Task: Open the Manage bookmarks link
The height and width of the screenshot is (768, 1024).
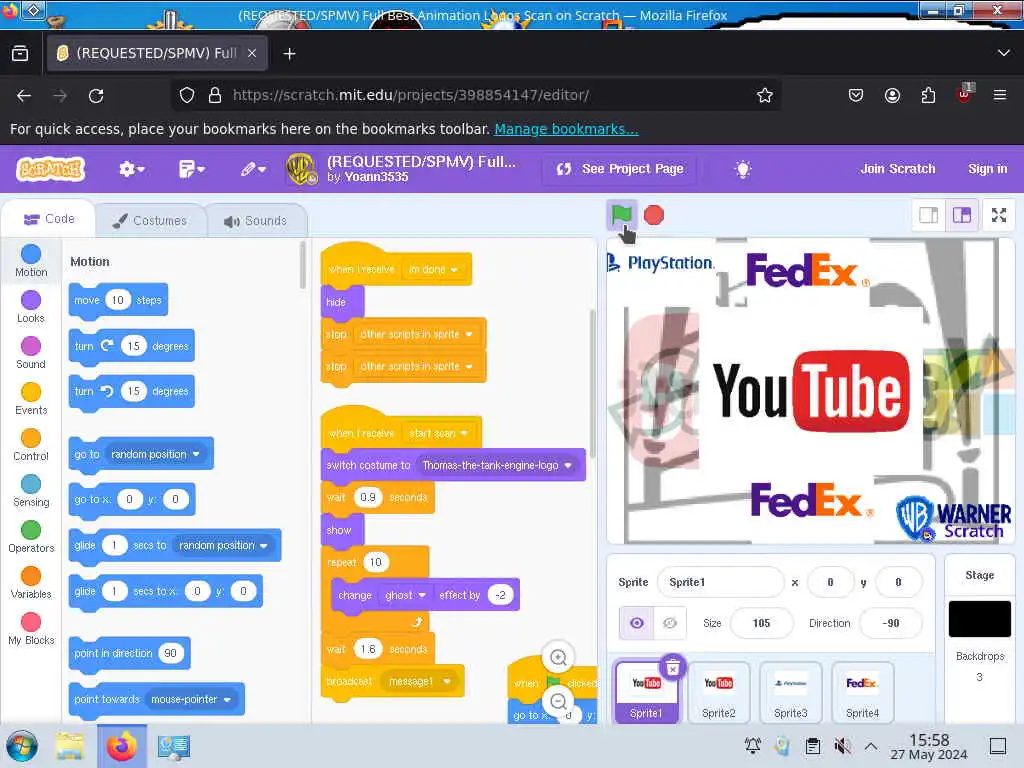Action: coord(566,129)
